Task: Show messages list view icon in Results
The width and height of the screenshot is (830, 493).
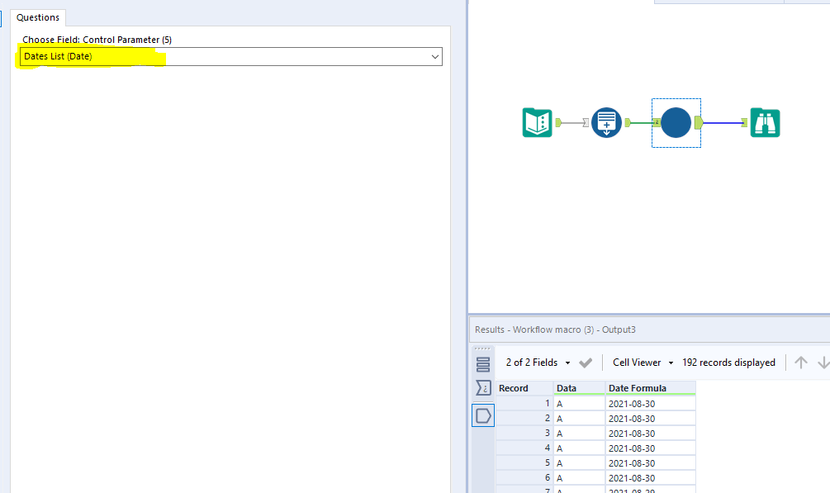Action: tap(483, 364)
